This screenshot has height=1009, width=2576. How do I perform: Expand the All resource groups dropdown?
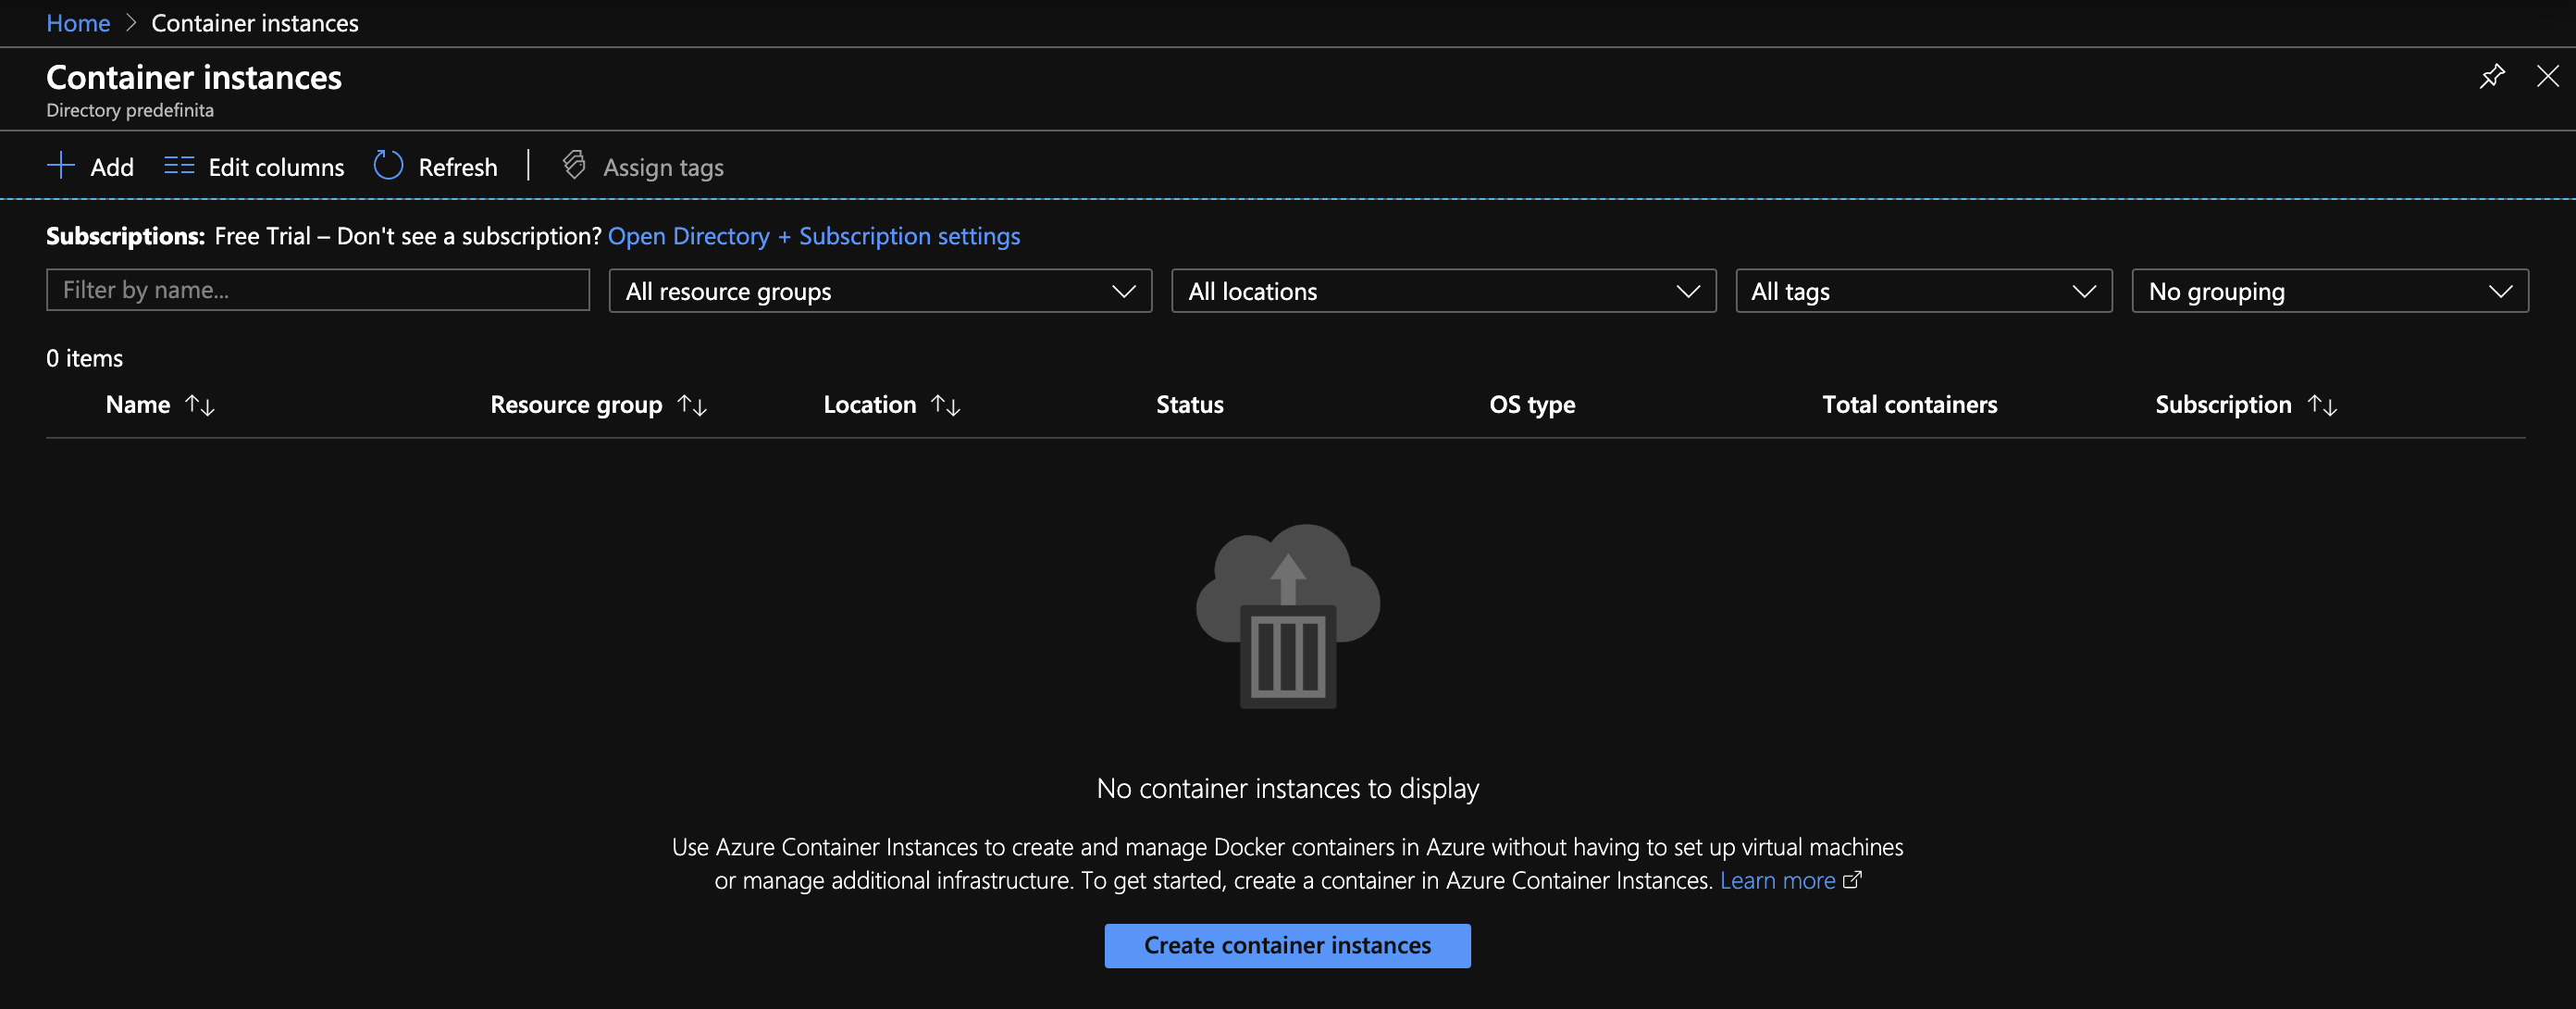880,291
